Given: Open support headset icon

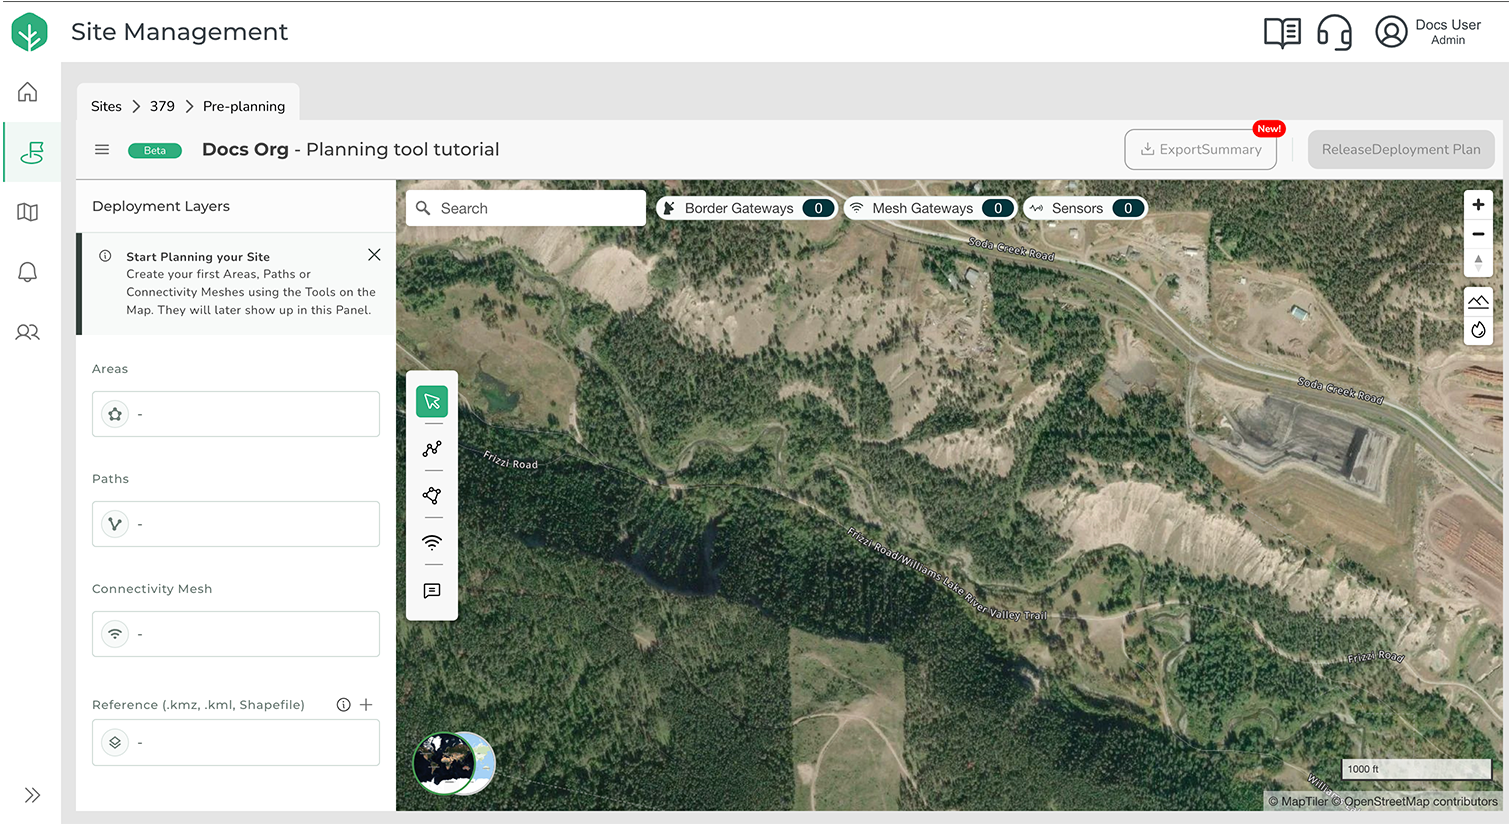Looking at the screenshot, I should [x=1334, y=33].
